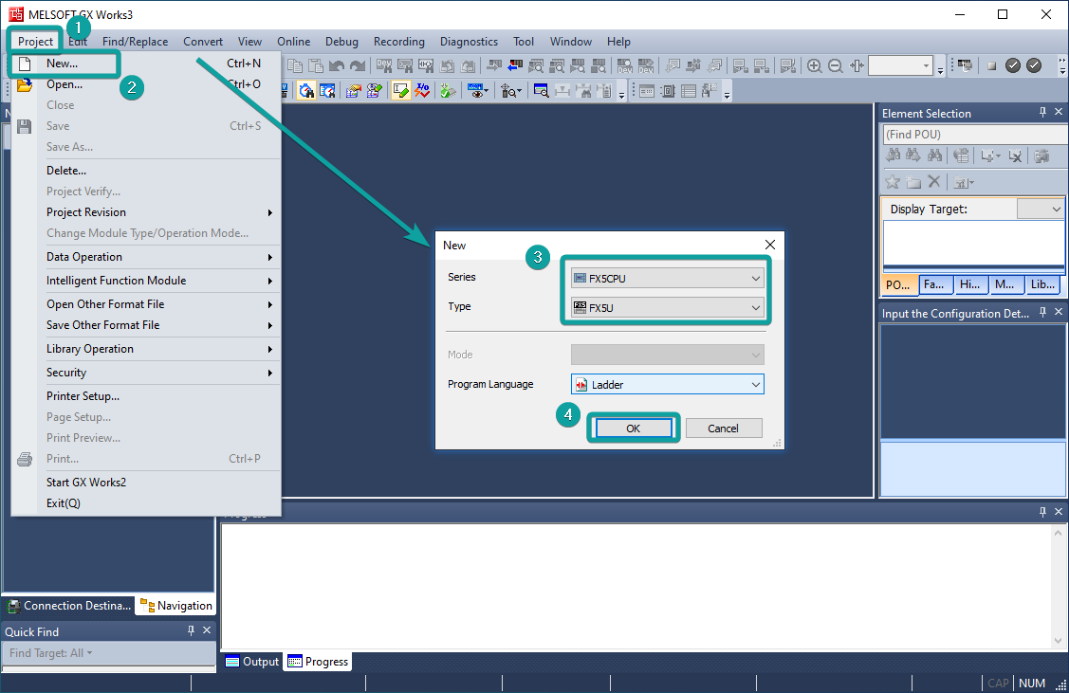
Task: Expand the Display Target dropdown
Action: pos(1040,209)
